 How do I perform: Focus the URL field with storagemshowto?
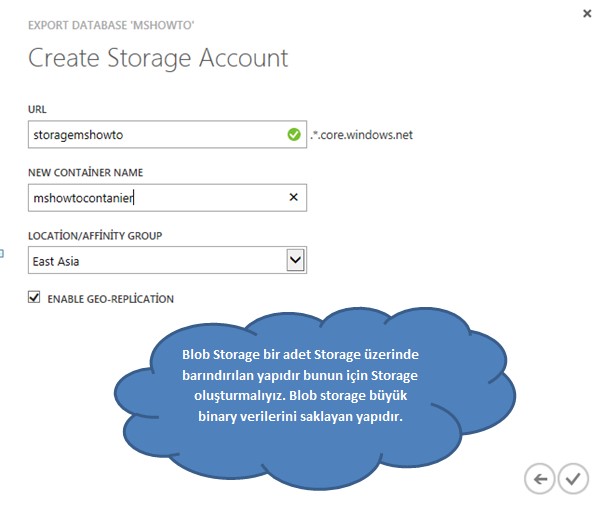[167, 134]
